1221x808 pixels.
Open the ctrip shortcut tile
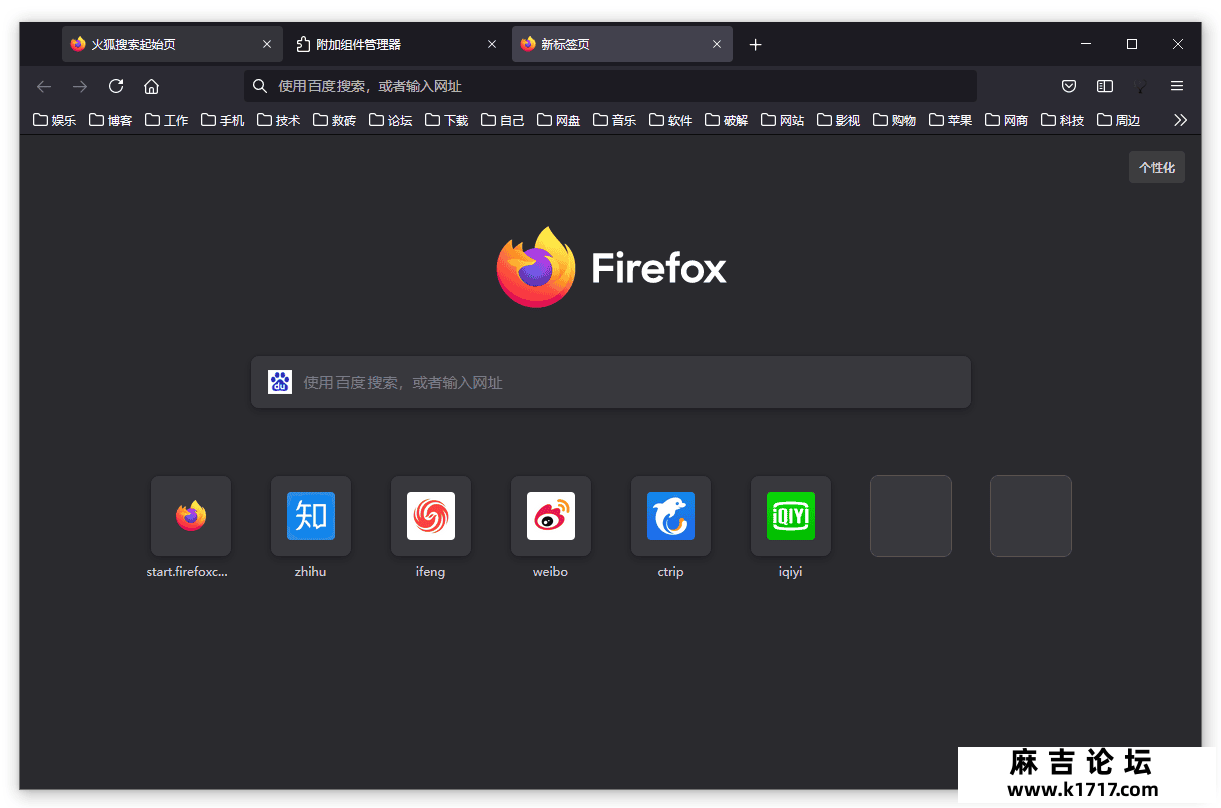[x=671, y=516]
